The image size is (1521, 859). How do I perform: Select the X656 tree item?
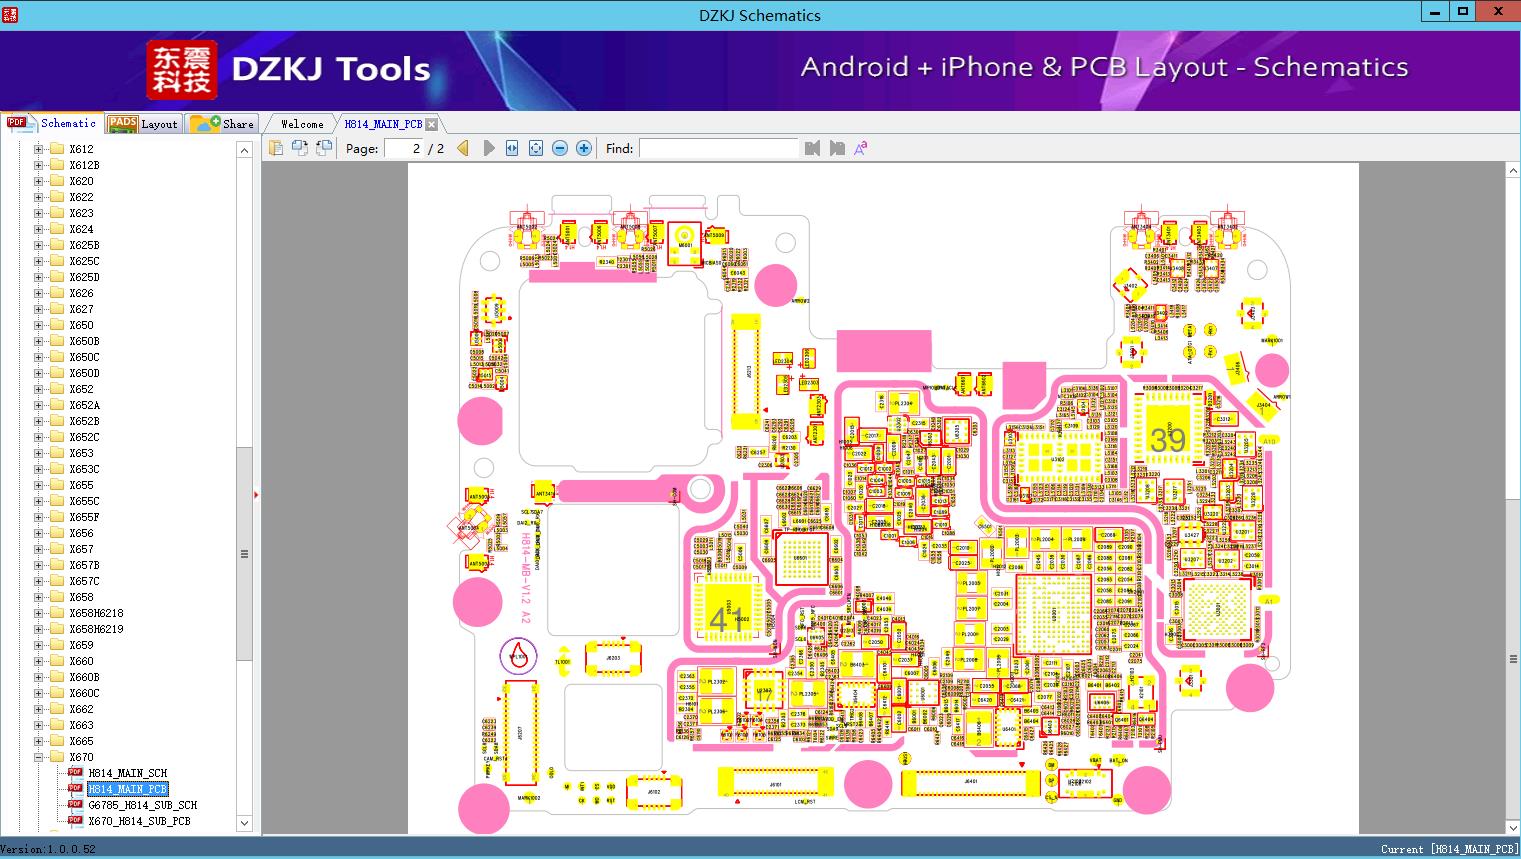(x=81, y=533)
